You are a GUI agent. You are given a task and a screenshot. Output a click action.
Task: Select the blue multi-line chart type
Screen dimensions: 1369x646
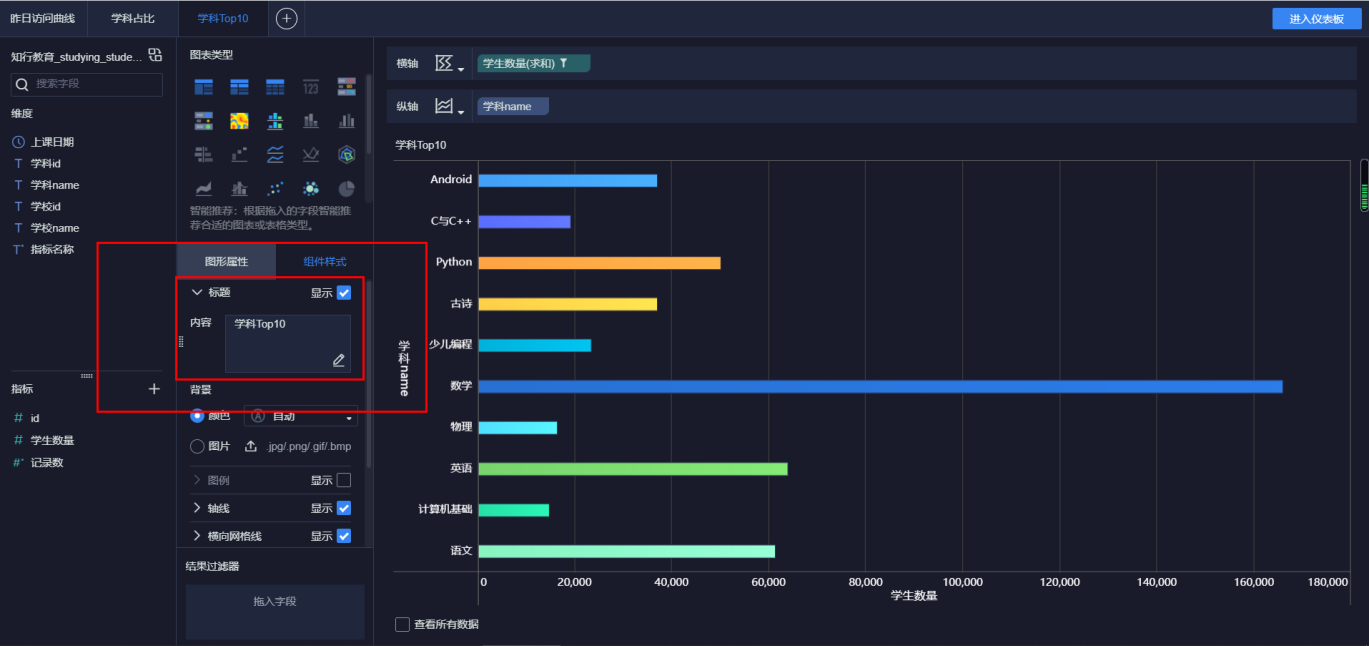click(x=275, y=154)
